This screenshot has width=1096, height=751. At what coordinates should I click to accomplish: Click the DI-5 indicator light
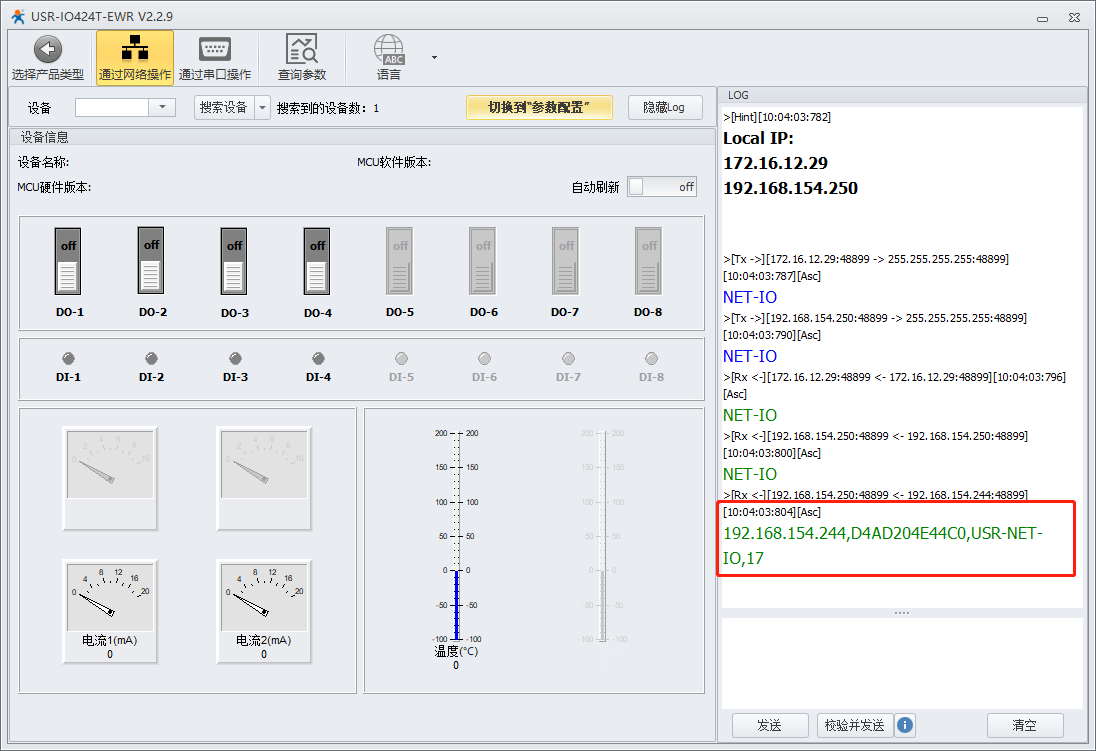(401, 359)
